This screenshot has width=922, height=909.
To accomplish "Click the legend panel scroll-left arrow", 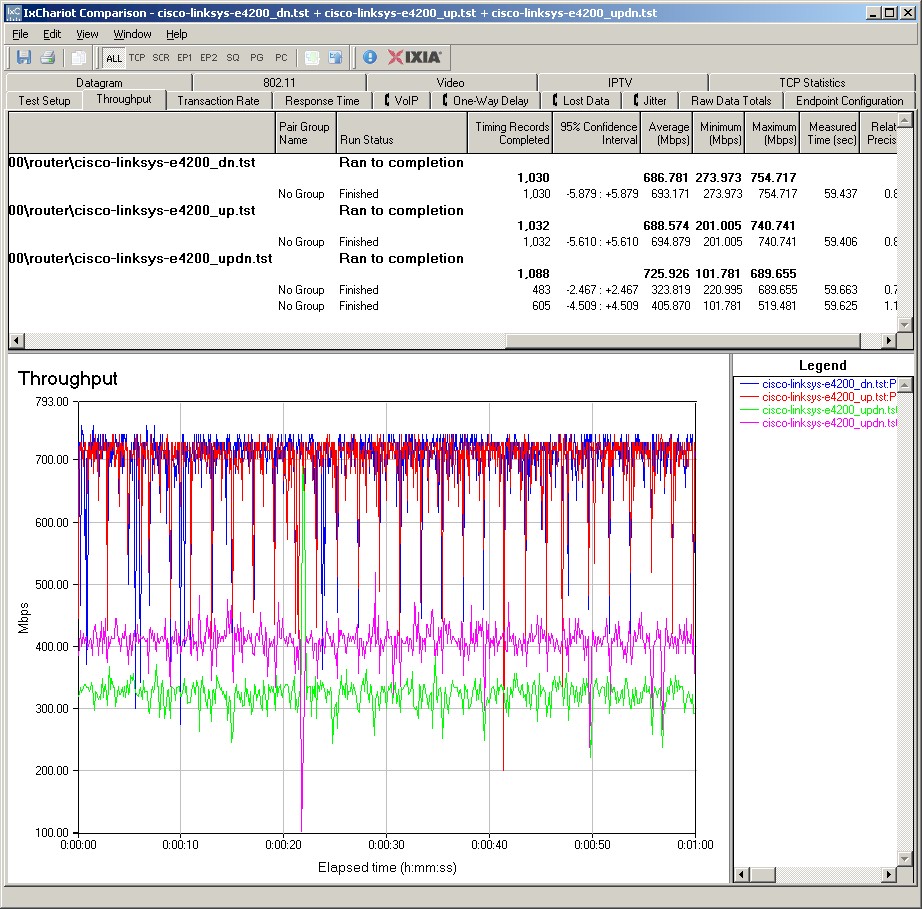I will tap(741, 875).
